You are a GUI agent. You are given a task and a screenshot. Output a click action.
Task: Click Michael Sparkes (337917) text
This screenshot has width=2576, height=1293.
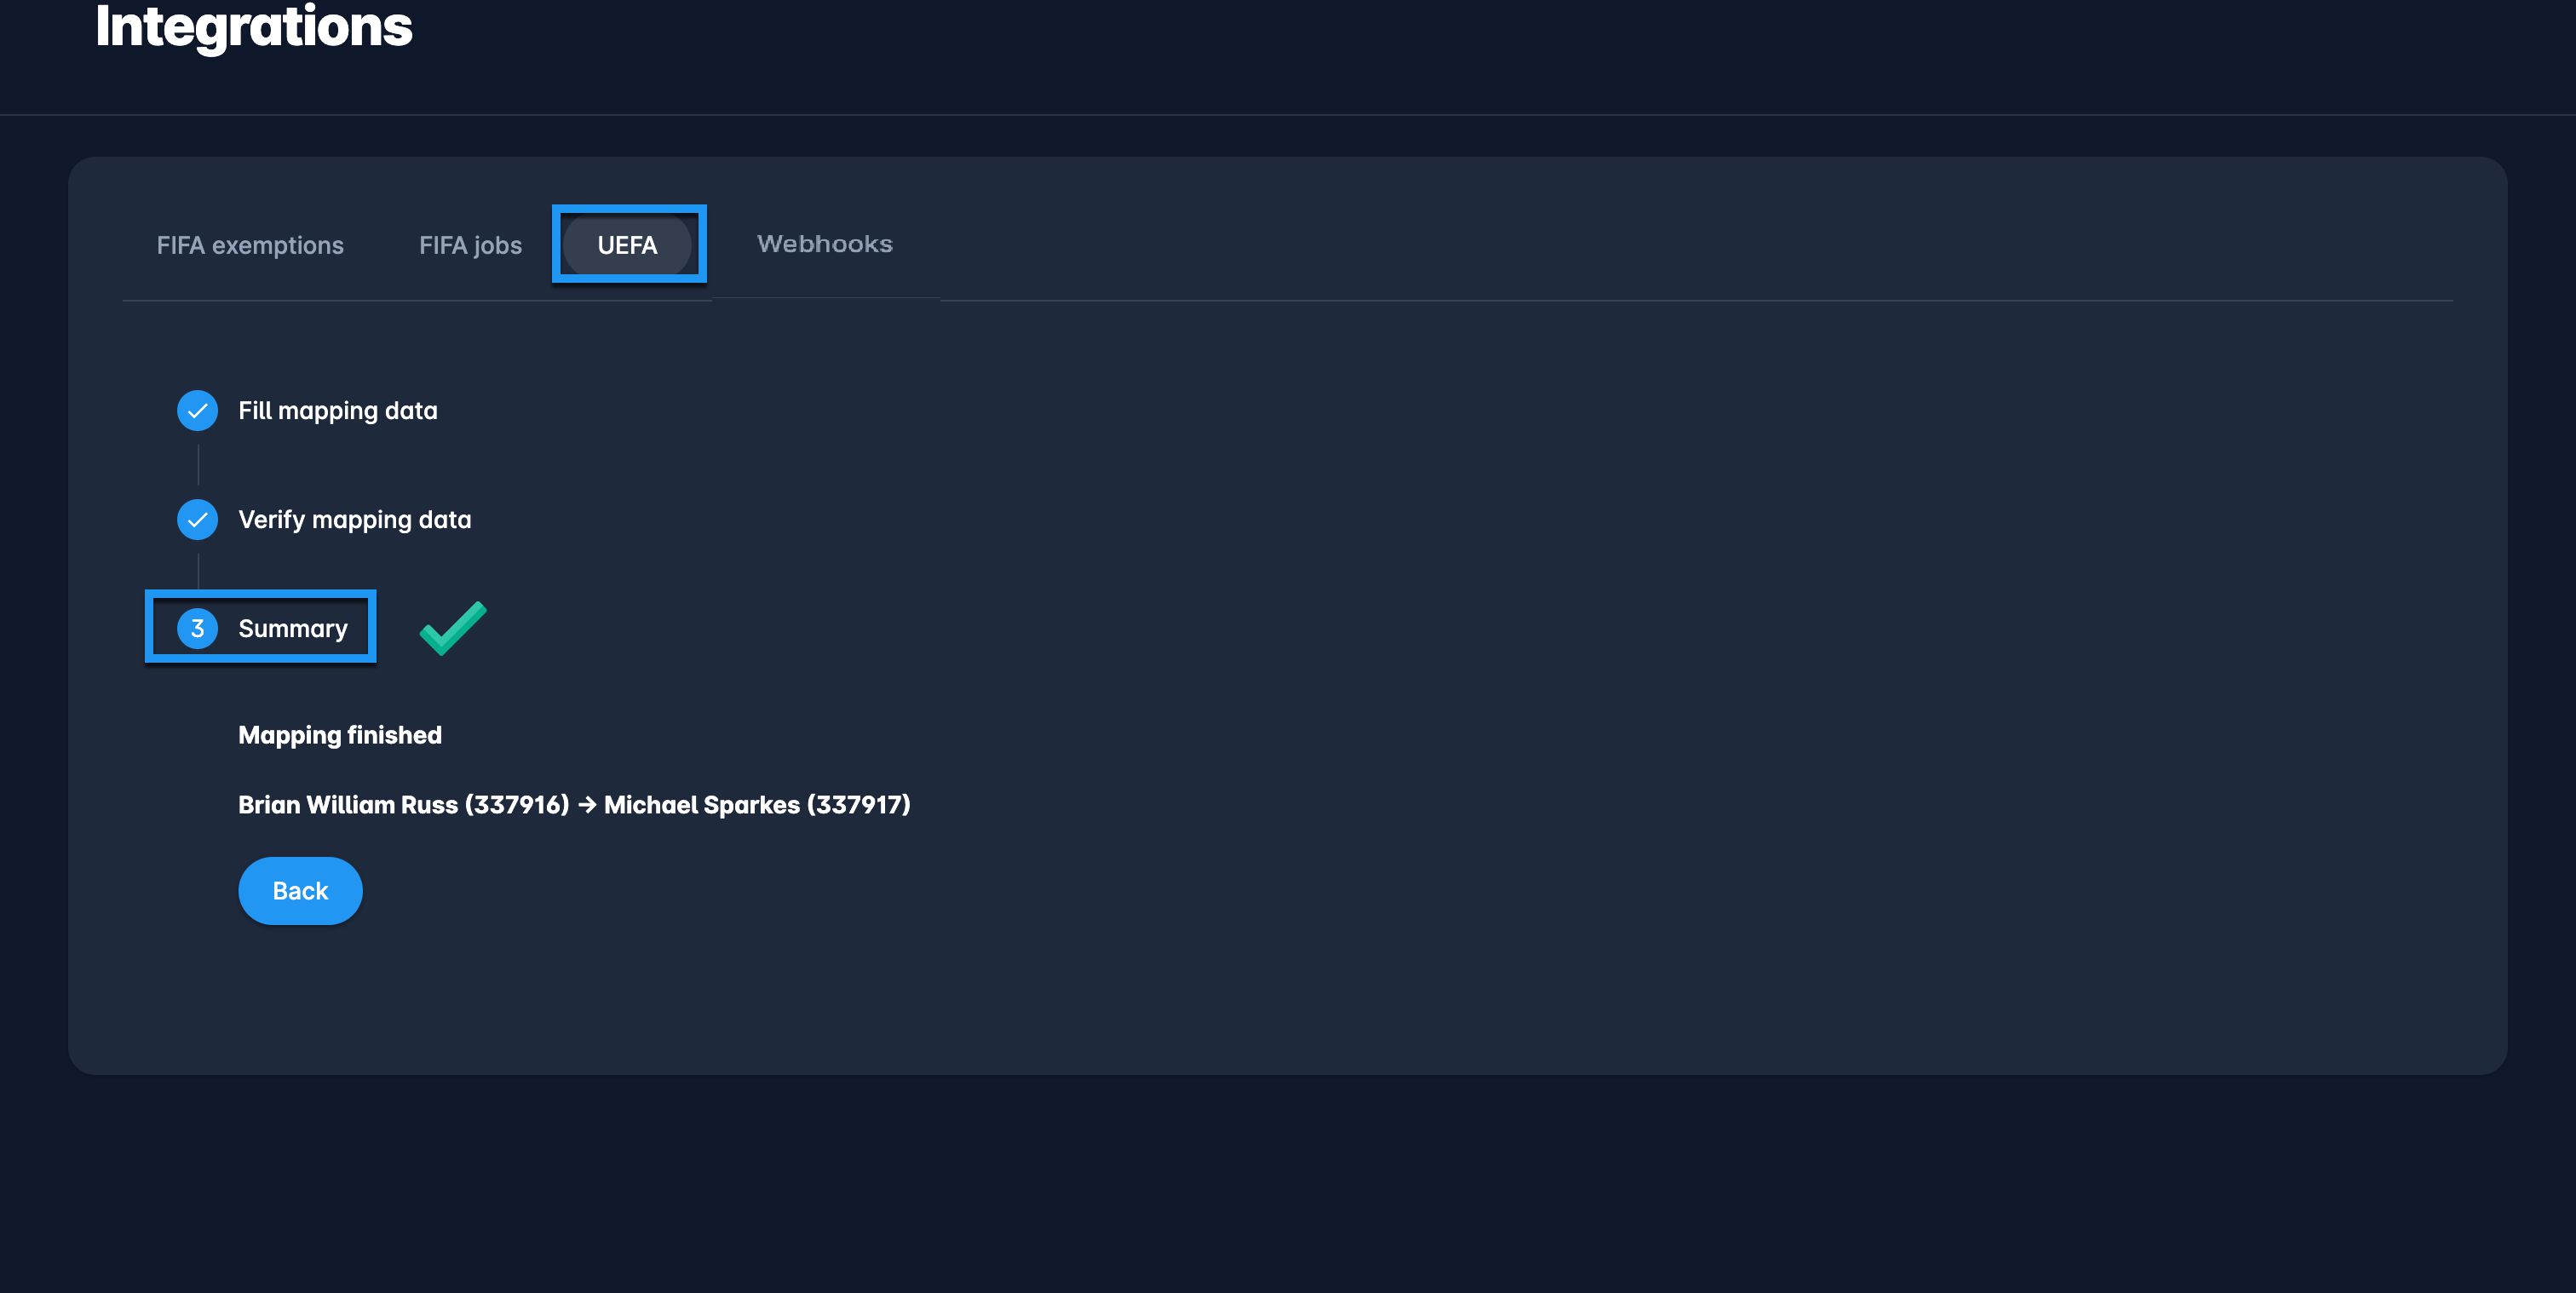click(x=757, y=805)
